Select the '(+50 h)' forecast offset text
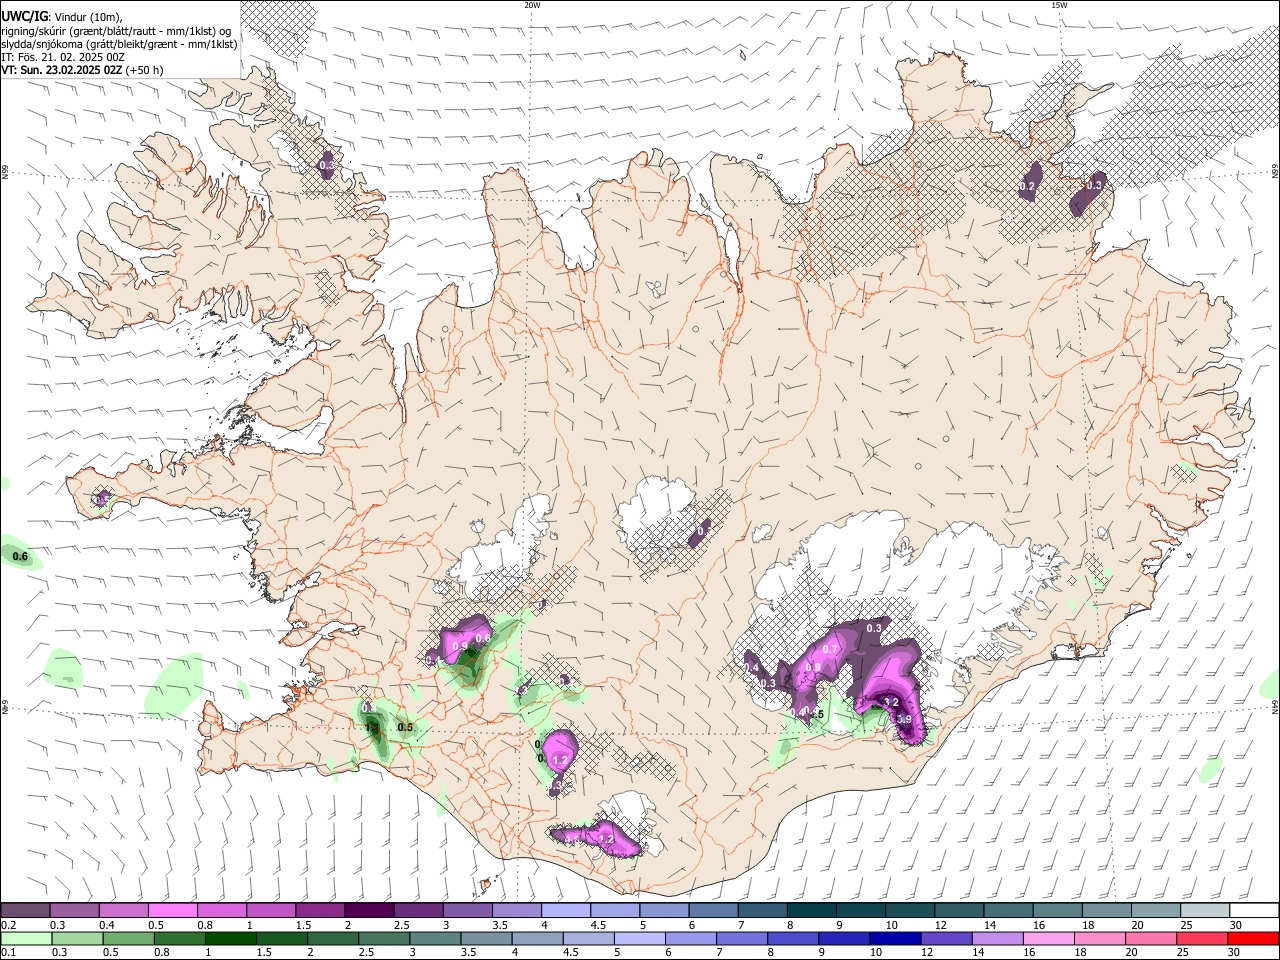The image size is (1280, 960). coord(145,70)
